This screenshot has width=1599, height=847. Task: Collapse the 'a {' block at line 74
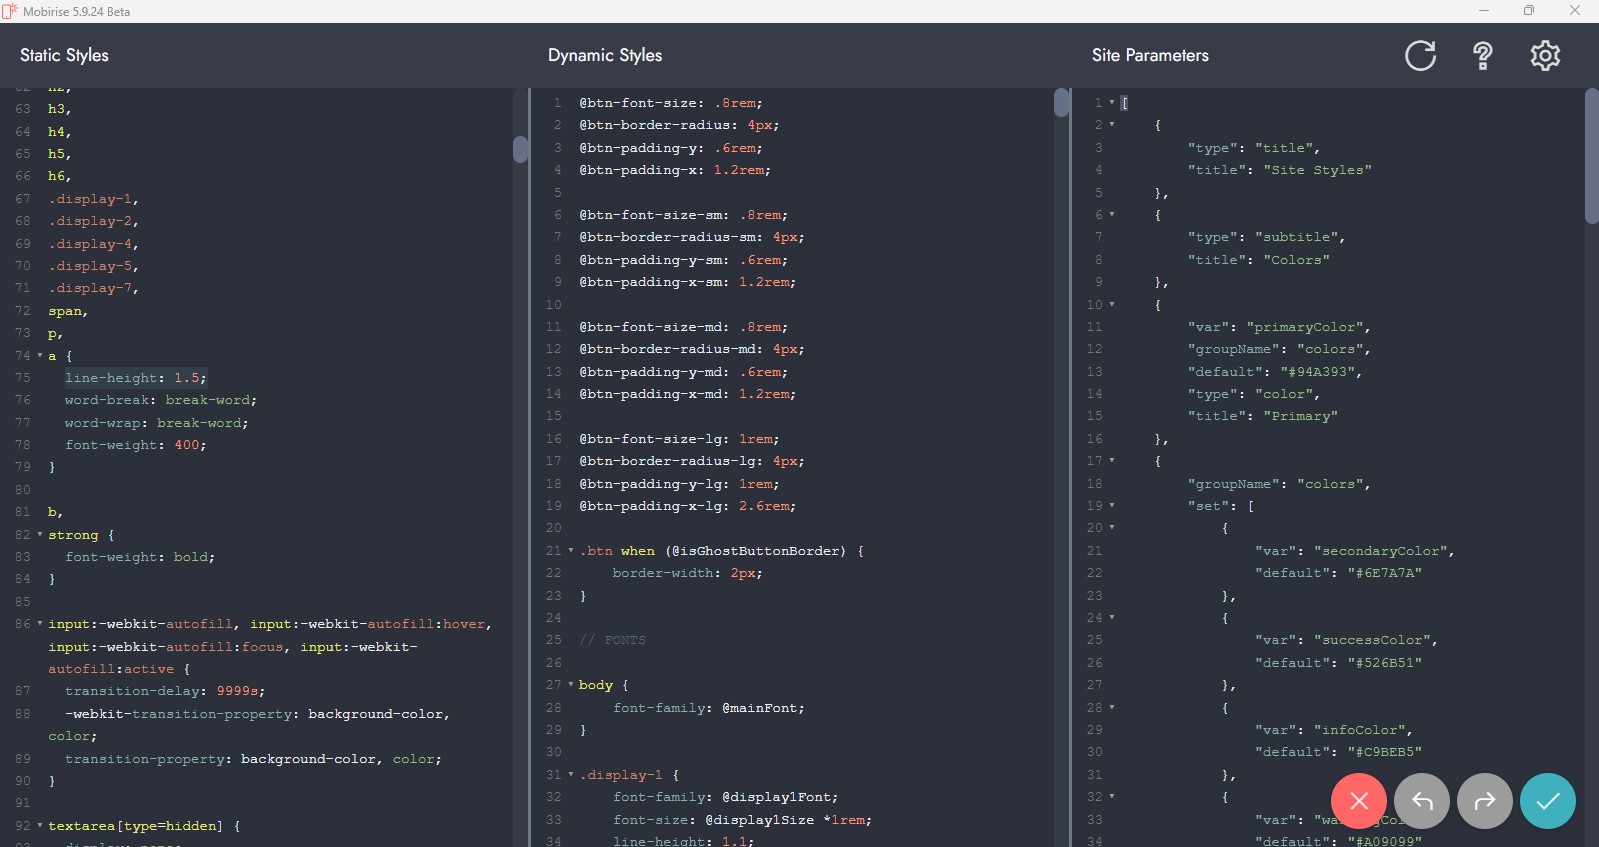click(x=40, y=356)
